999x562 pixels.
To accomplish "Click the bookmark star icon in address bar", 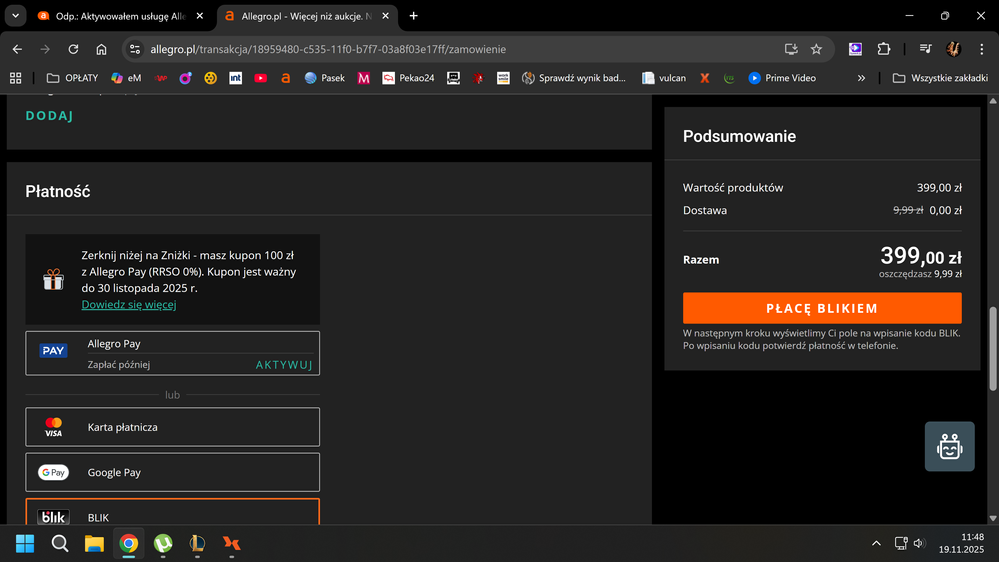I will tap(816, 49).
